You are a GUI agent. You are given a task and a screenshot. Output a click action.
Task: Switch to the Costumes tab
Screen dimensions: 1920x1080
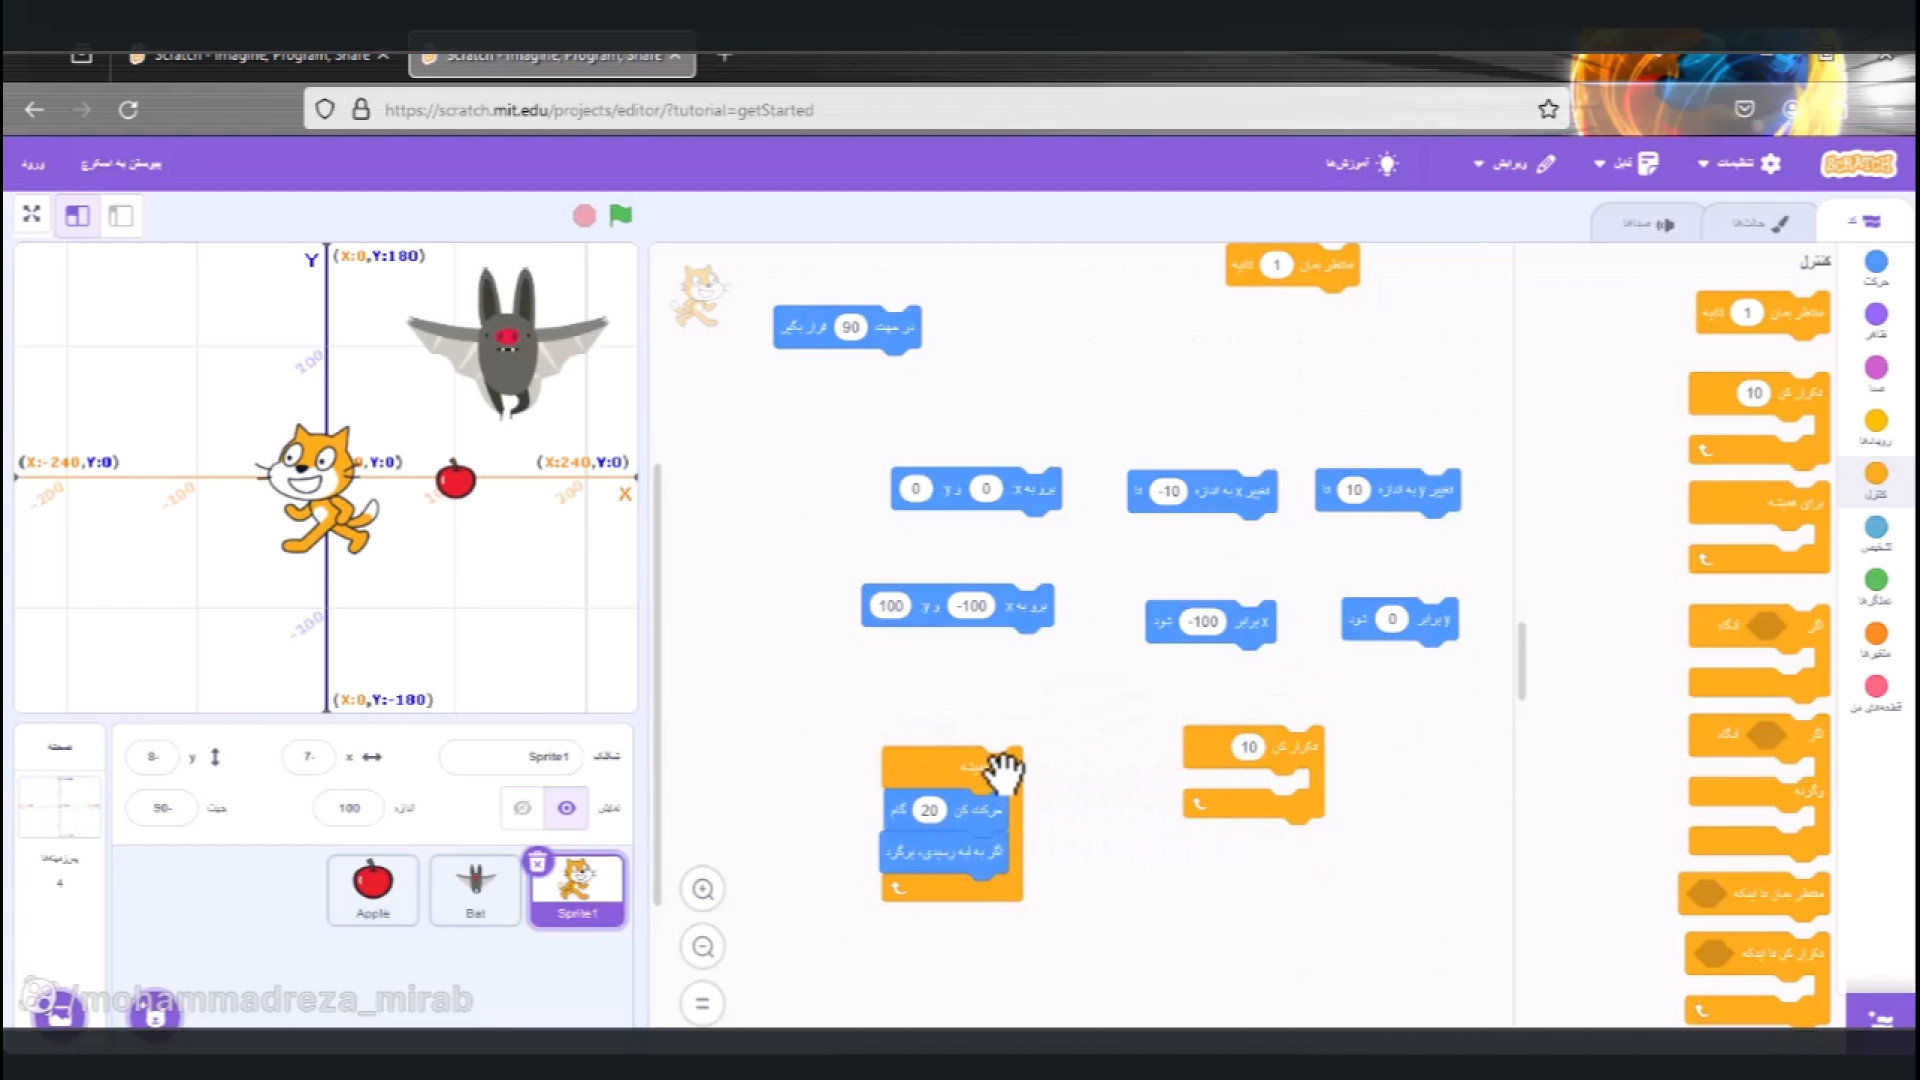point(1760,224)
